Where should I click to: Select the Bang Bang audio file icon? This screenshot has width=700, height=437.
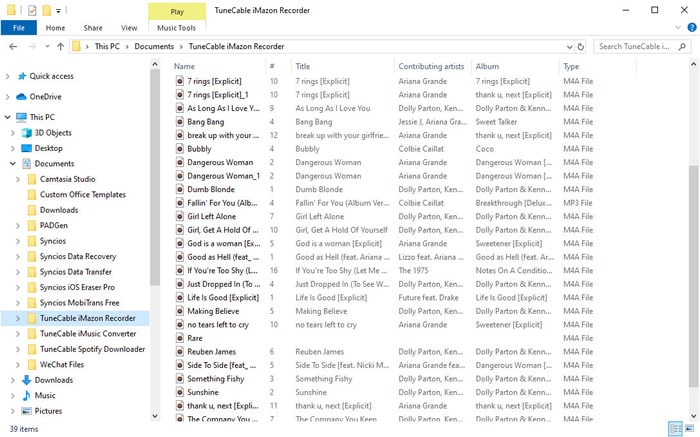tap(179, 121)
